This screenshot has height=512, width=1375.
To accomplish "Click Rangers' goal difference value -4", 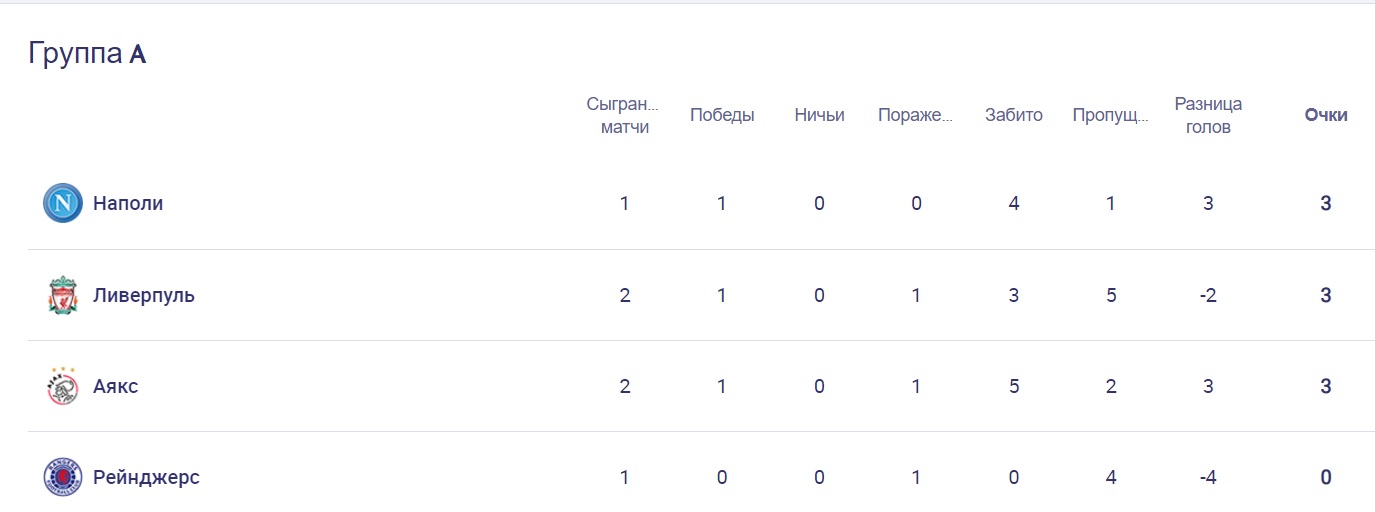I will pos(1208,478).
